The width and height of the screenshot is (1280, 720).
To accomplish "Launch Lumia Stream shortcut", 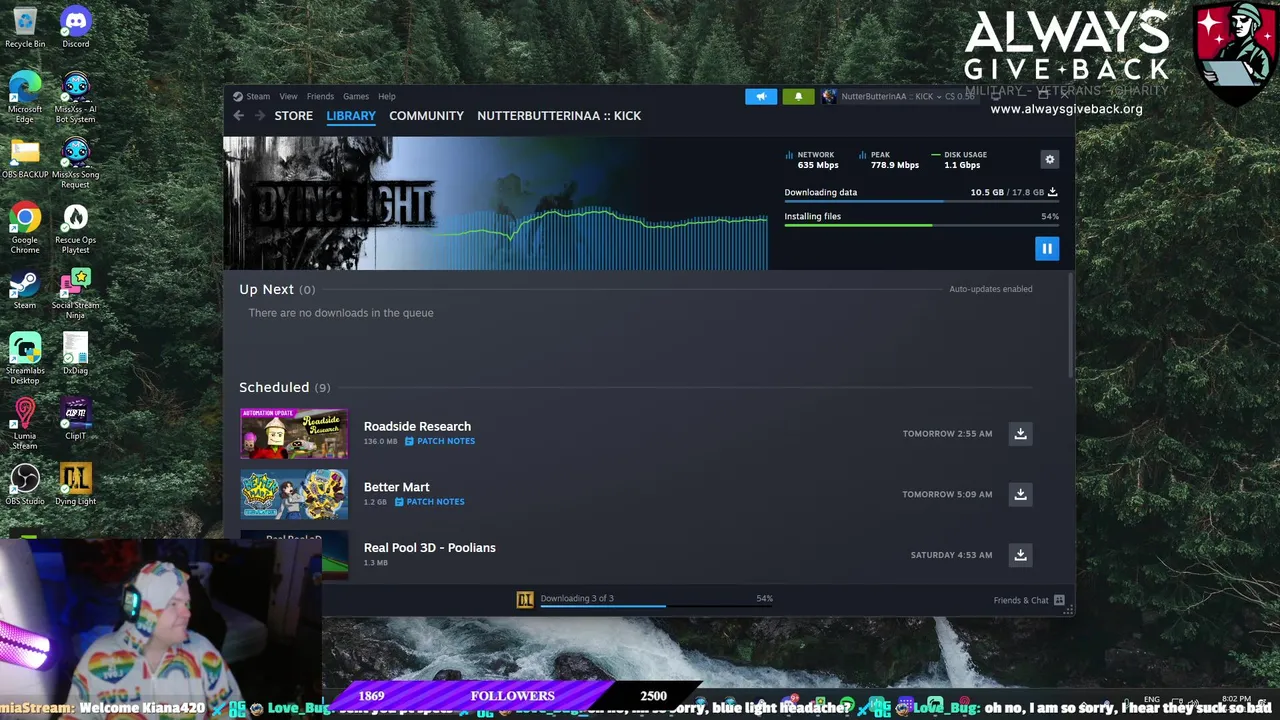I will (x=25, y=423).
